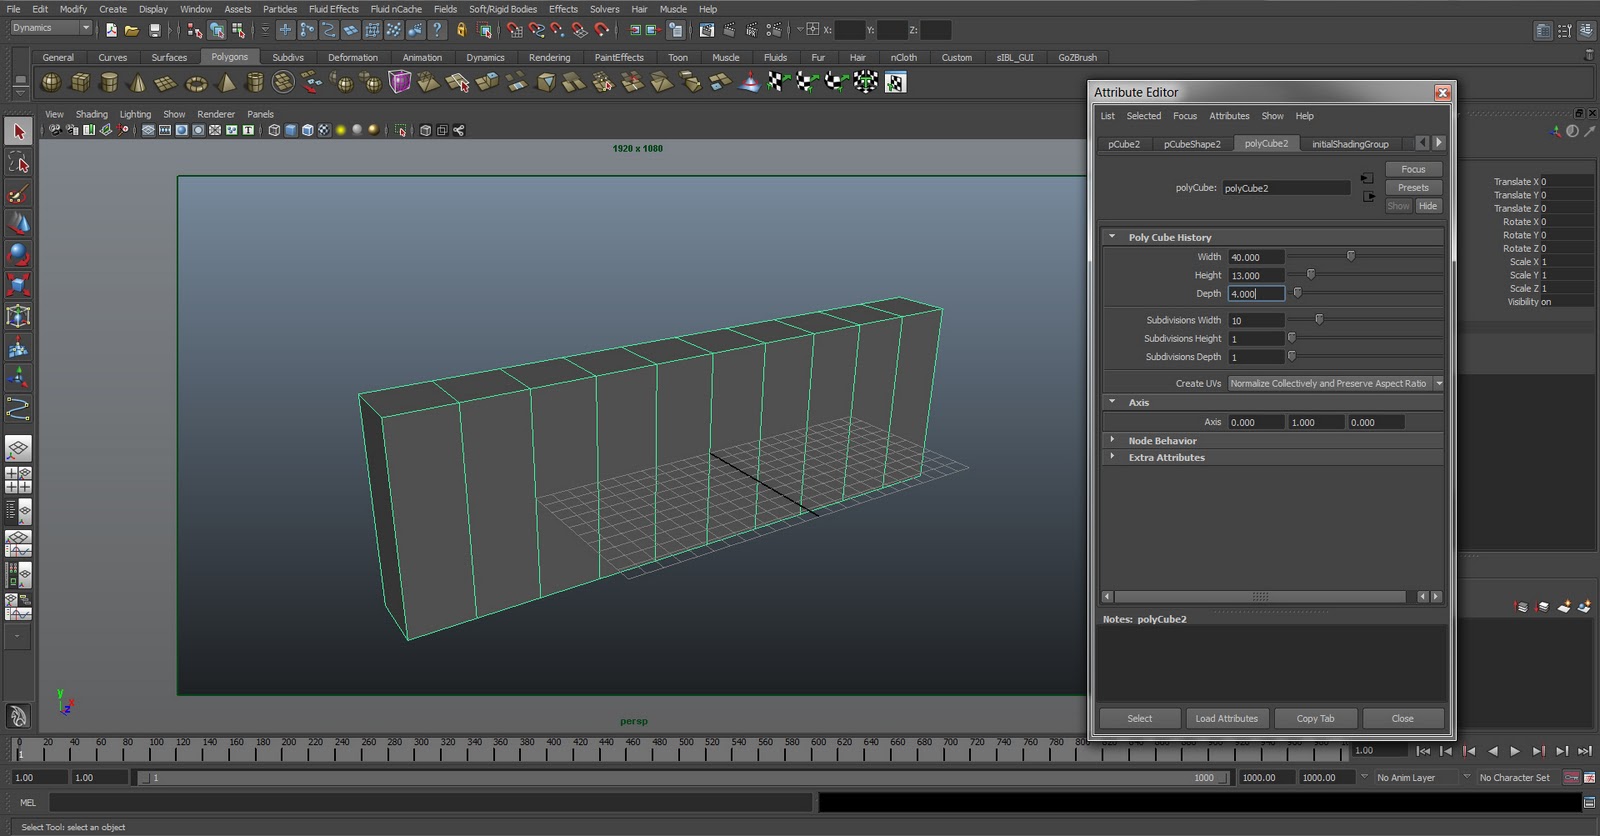This screenshot has height=836, width=1600.
Task: Click the Height value field
Action: pyautogui.click(x=1256, y=275)
